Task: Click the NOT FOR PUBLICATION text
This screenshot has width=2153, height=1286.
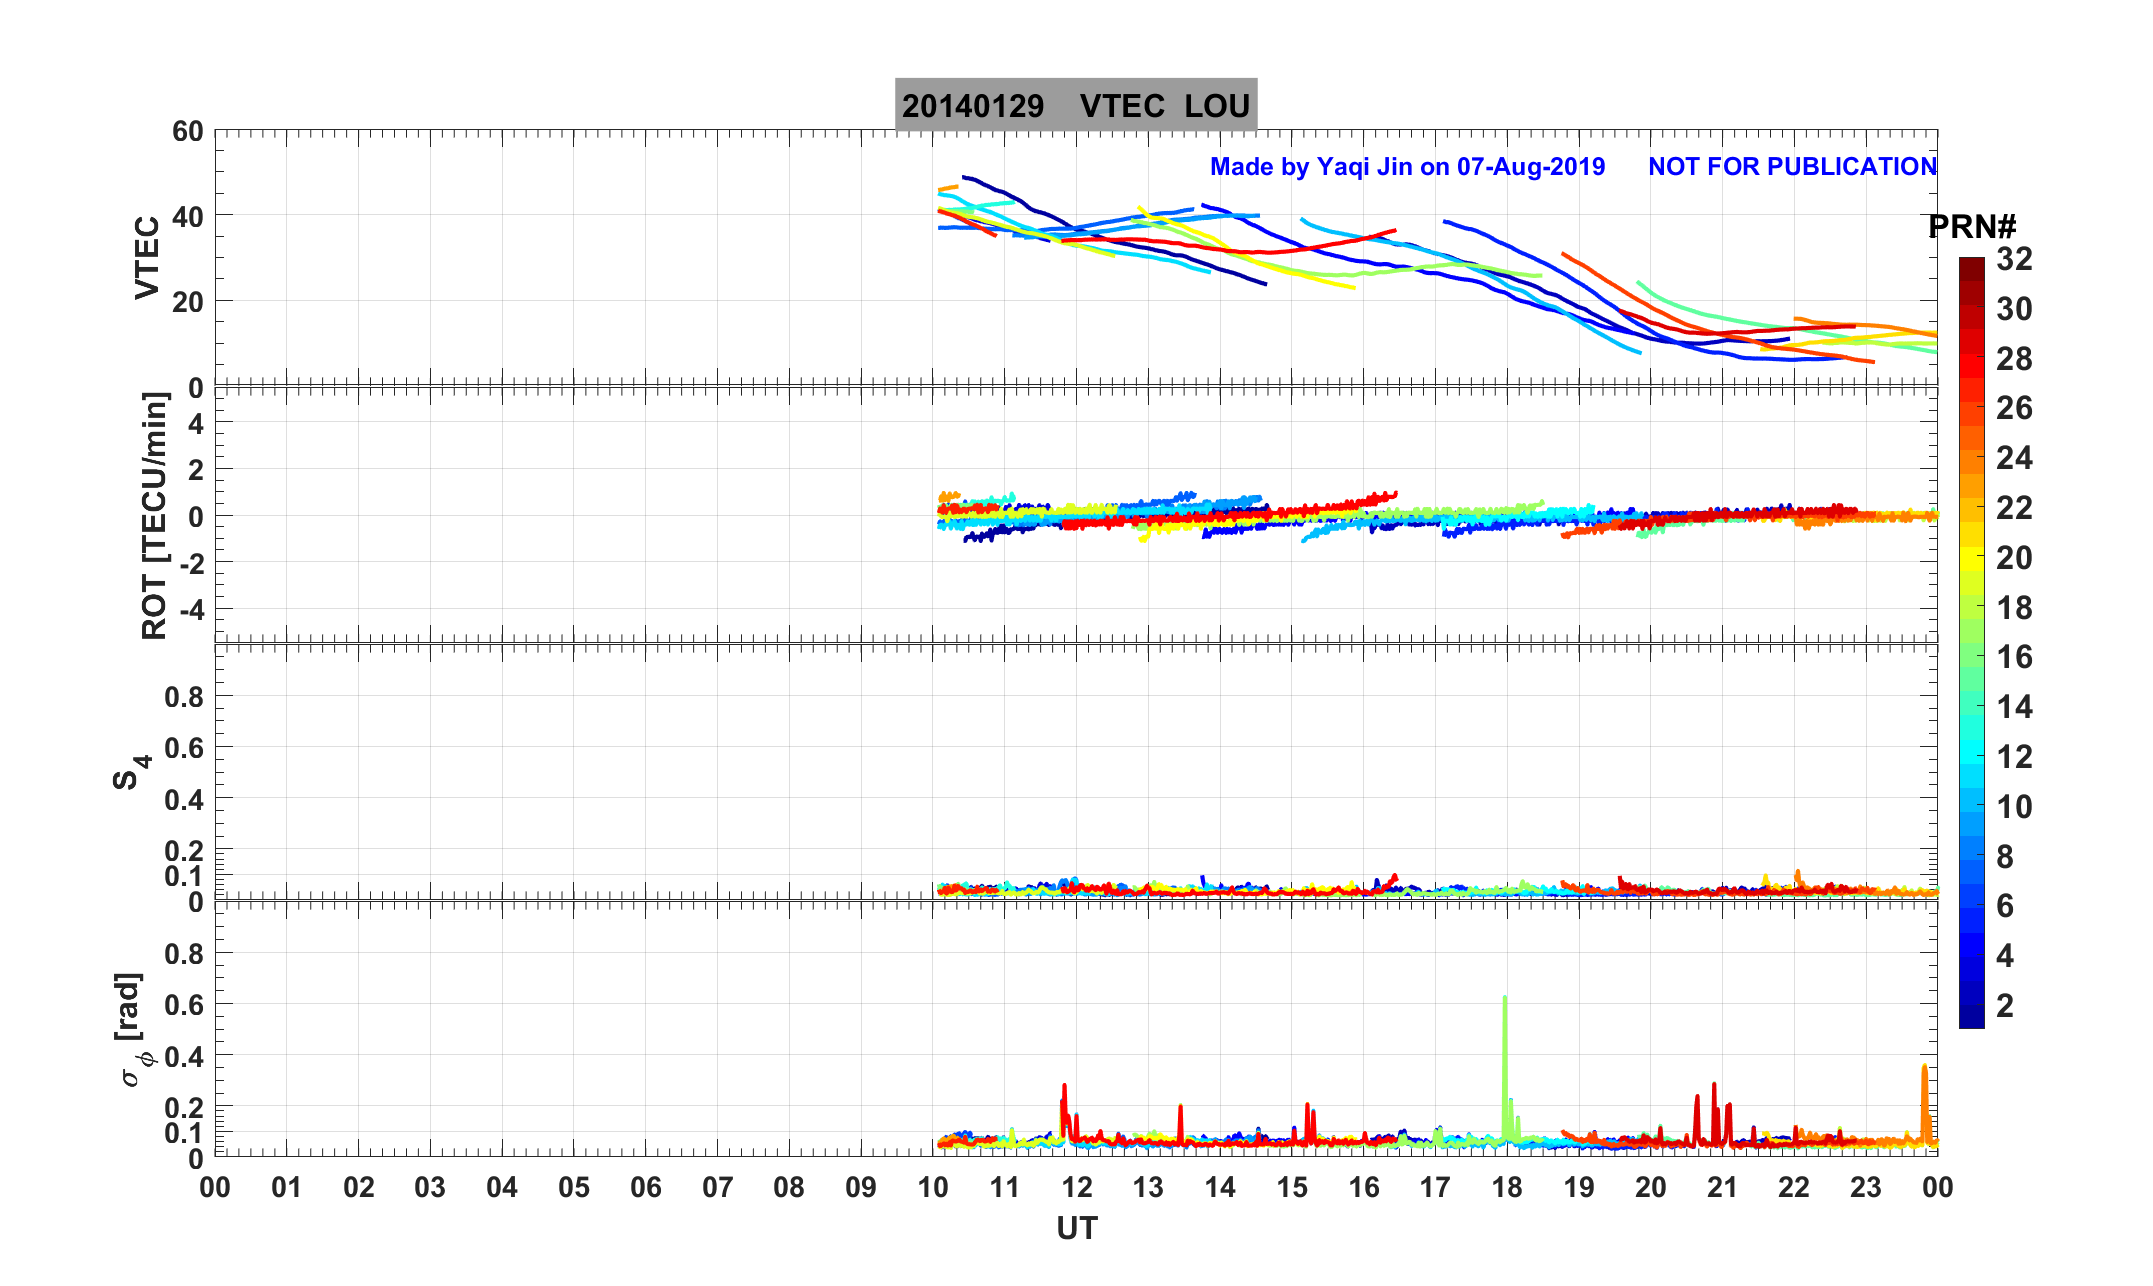Action: click(1792, 167)
